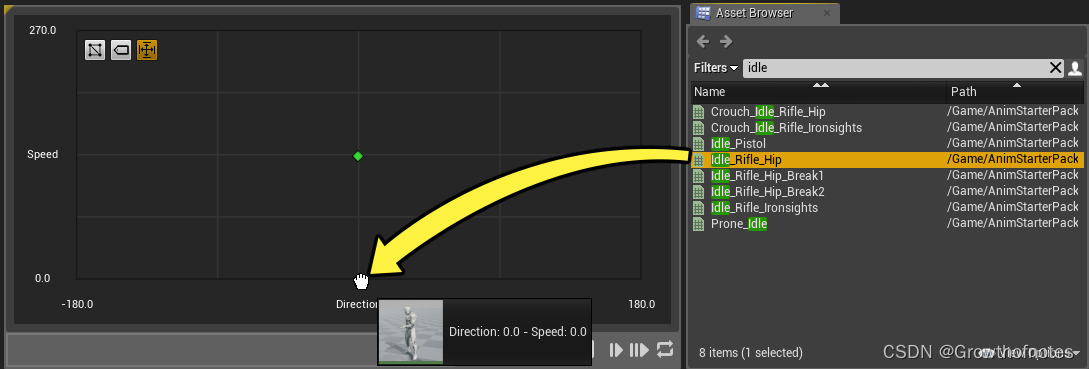This screenshot has width=1089, height=369.
Task: Select the Prone_Idle animation asset
Action: tap(739, 224)
